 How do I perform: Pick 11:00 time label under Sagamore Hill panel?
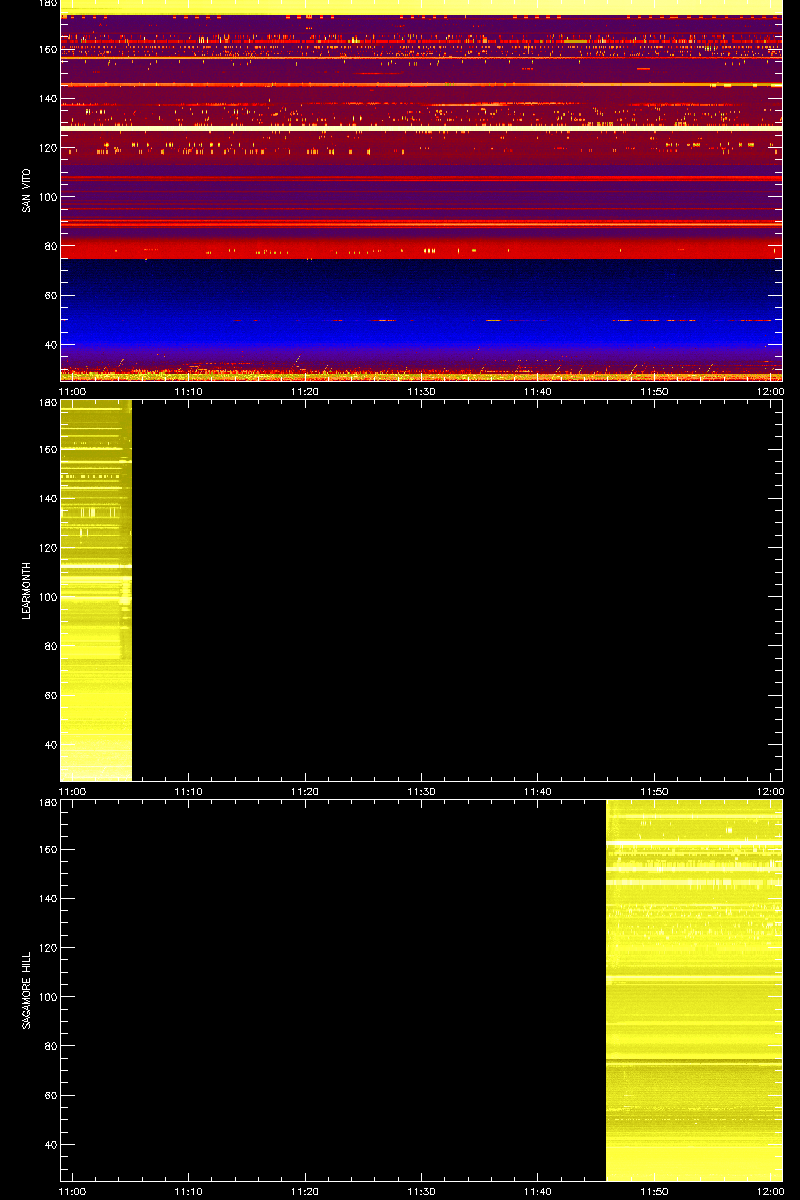72,1192
